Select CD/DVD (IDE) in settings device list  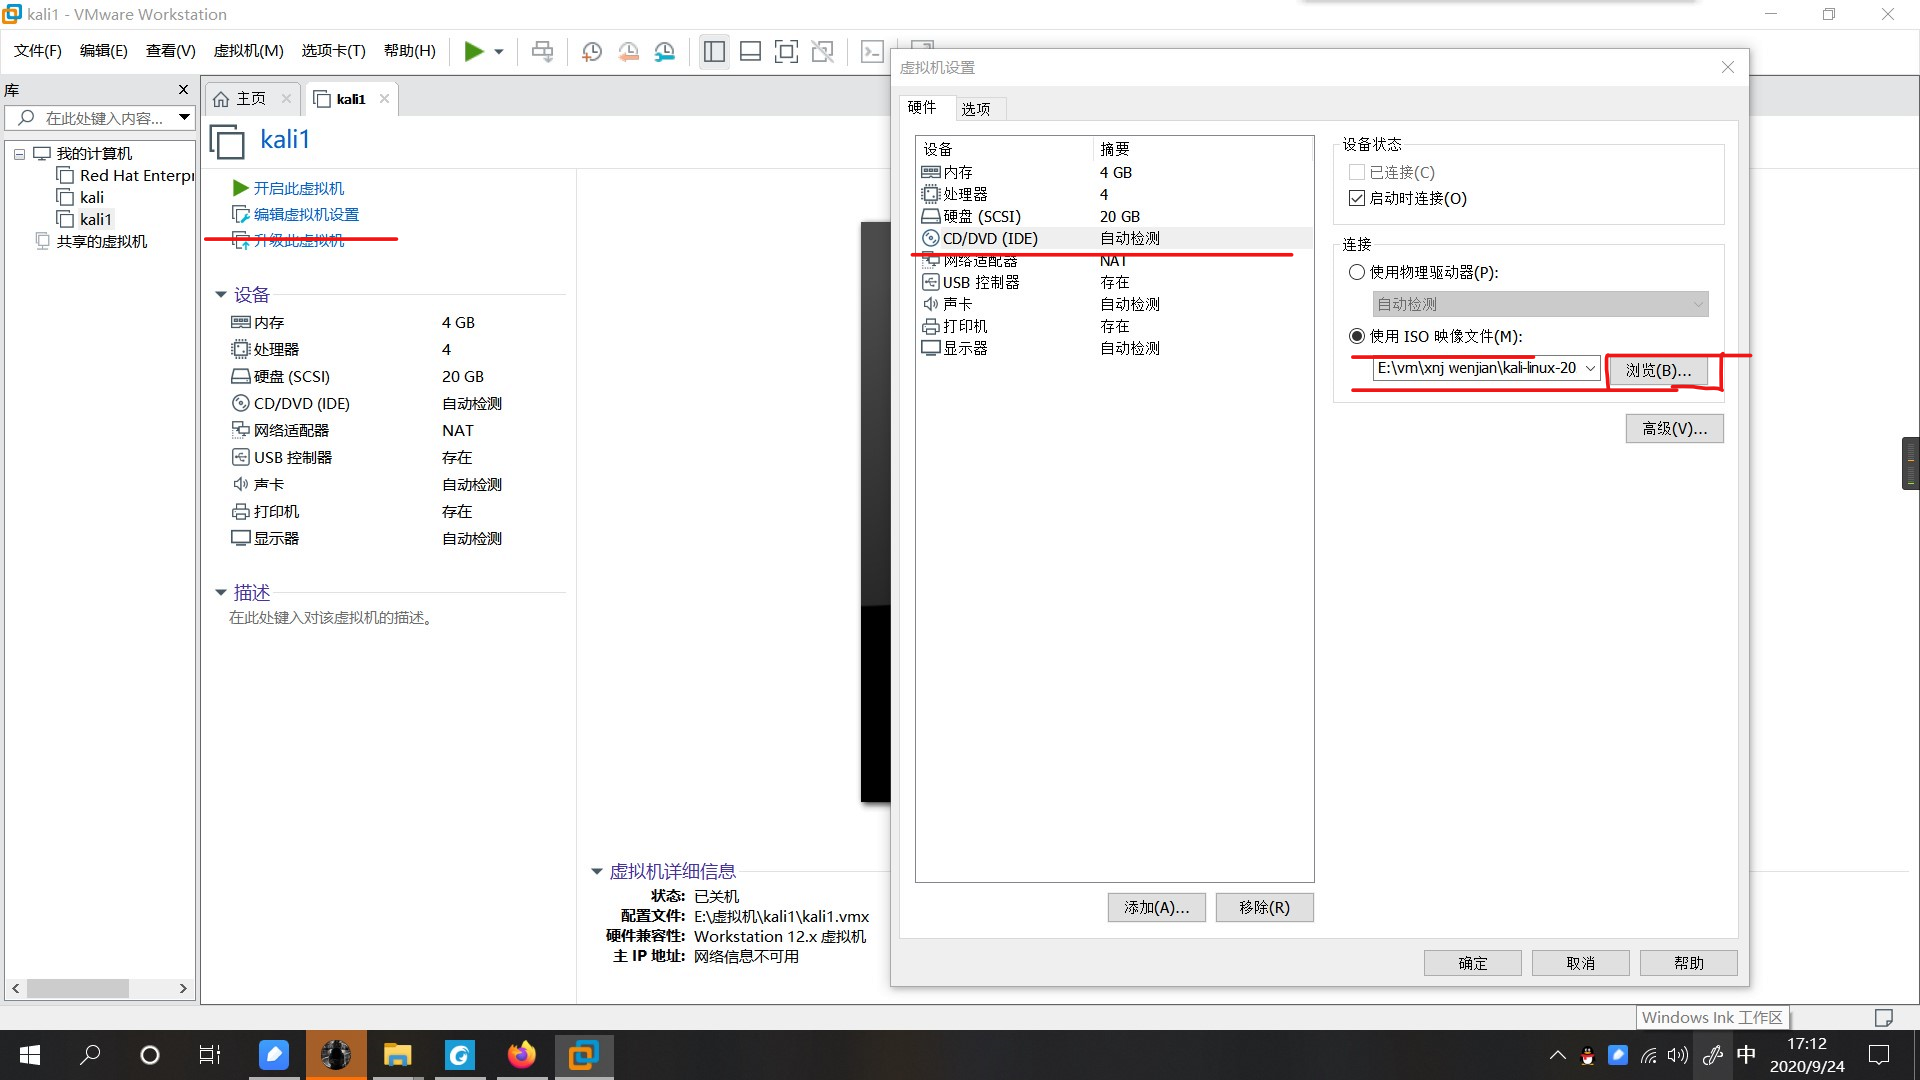click(1114, 239)
